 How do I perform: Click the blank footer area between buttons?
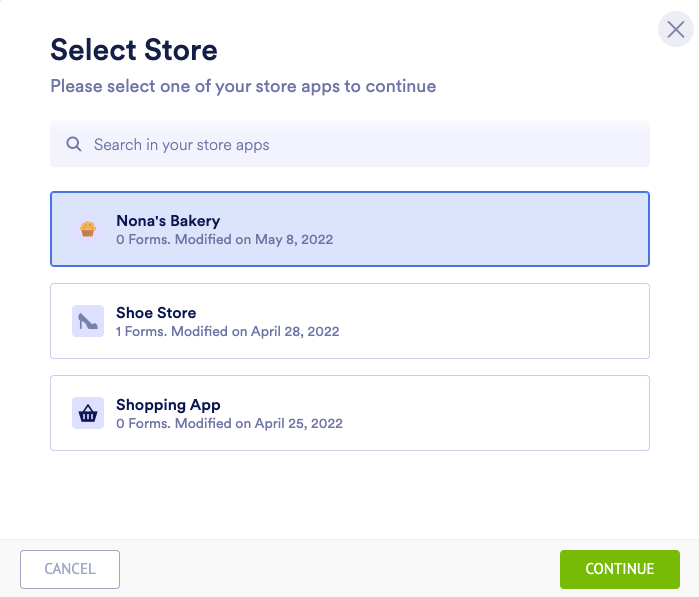[340, 569]
